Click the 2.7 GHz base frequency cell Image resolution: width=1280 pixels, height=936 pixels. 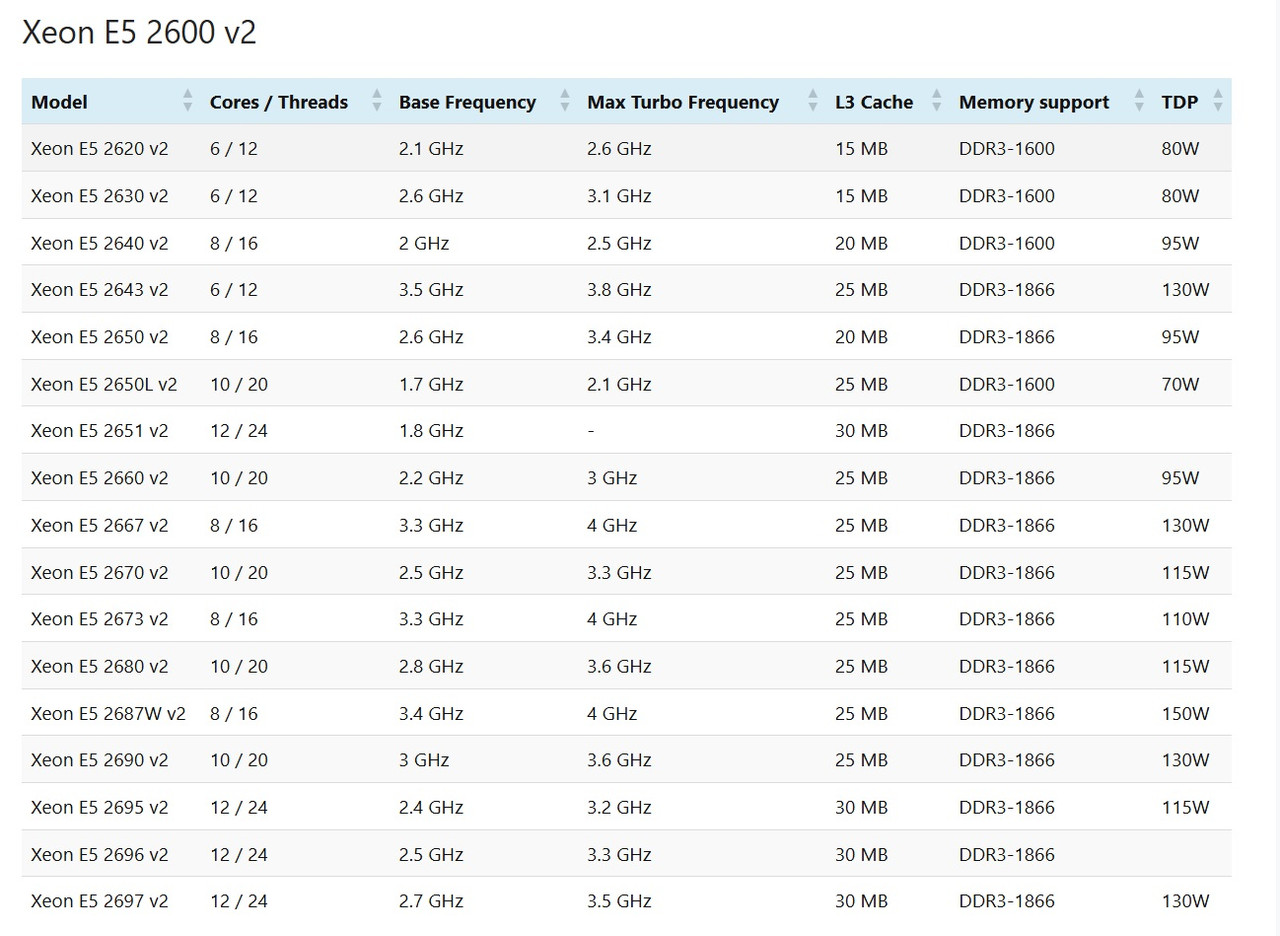pyautogui.click(x=431, y=901)
